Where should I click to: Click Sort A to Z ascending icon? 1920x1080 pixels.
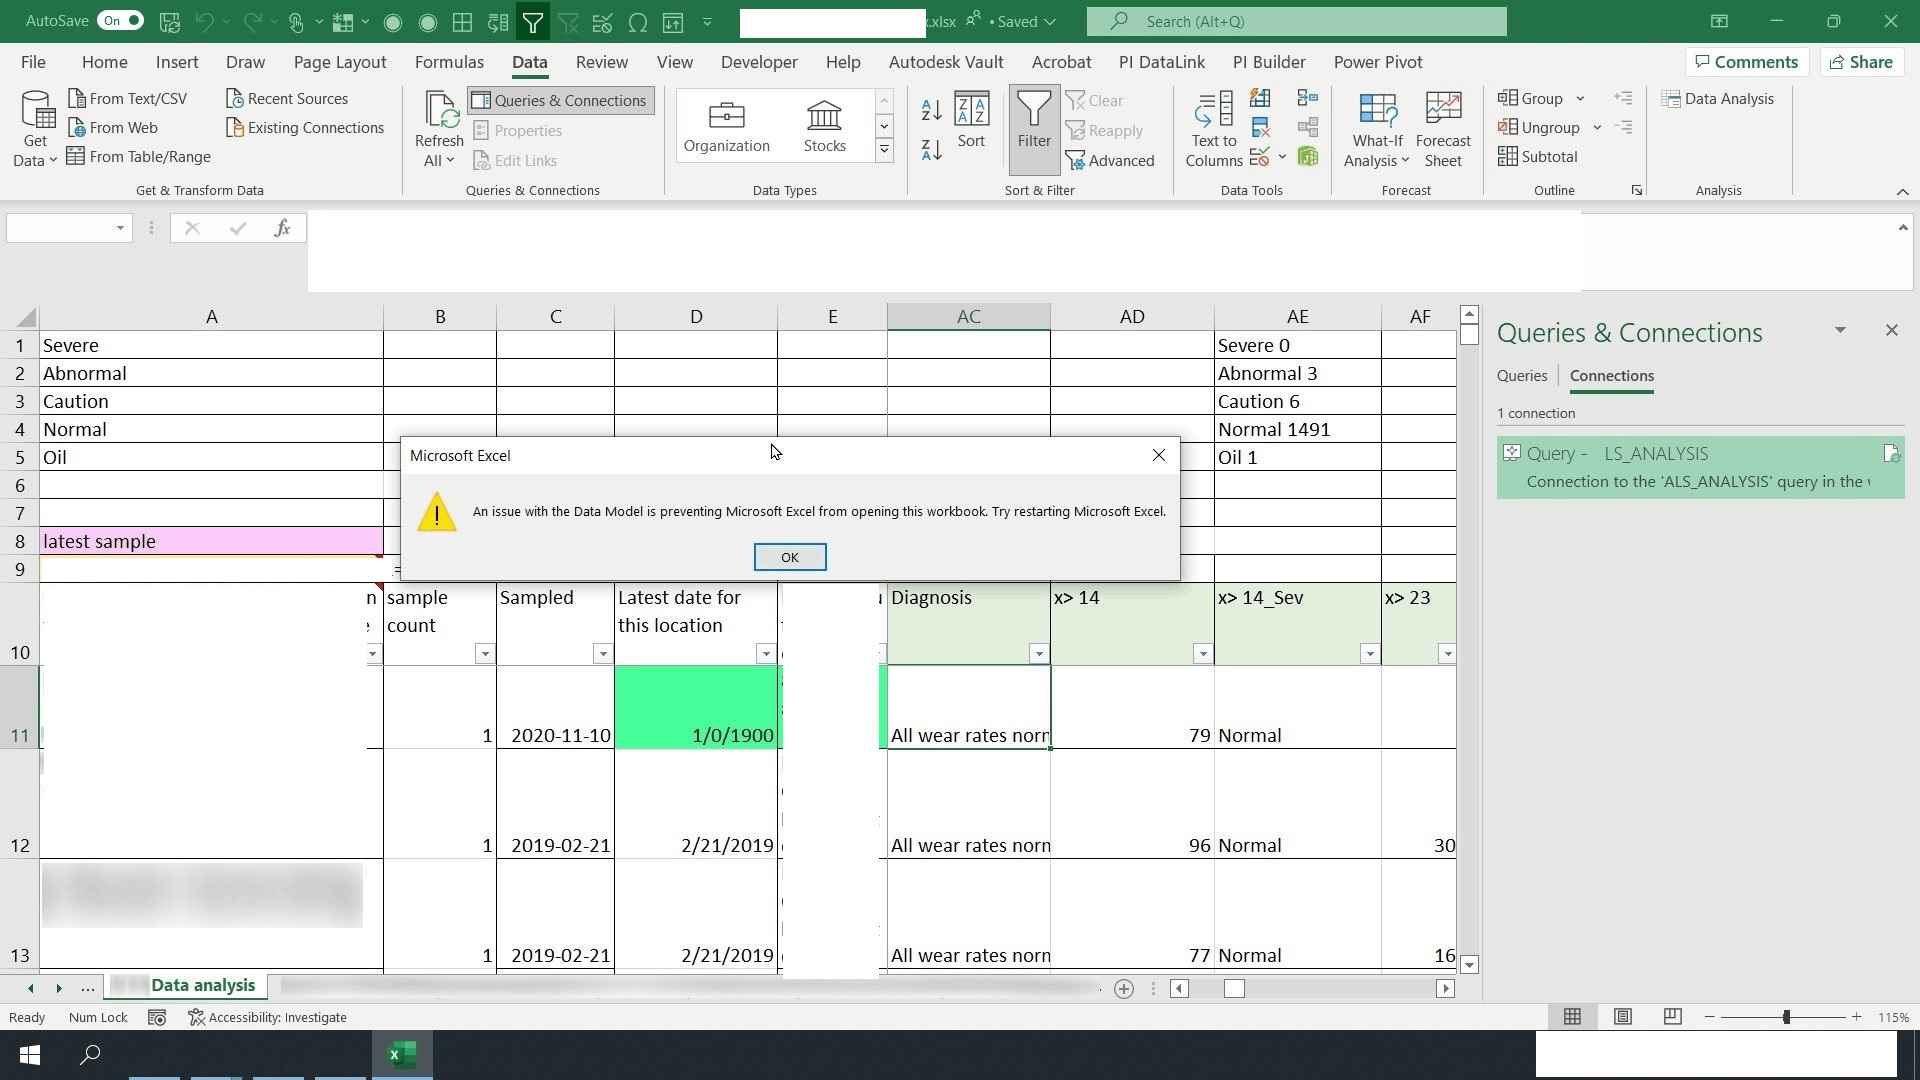coord(931,110)
